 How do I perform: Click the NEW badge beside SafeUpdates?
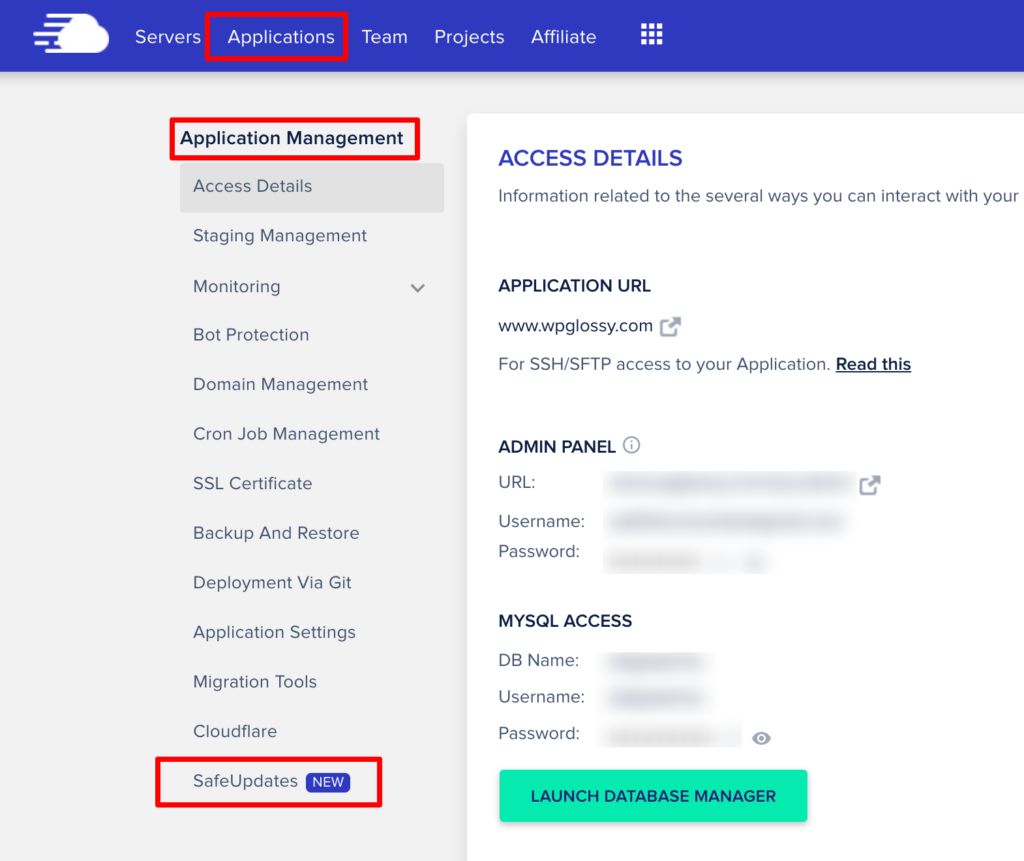click(328, 782)
